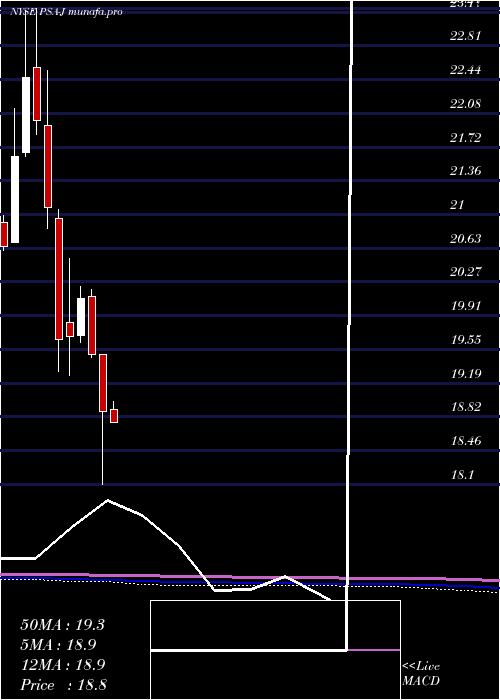Viewport: 500px width, 700px height.
Task: Click the 18.1 price axis label
Action: pos(462,475)
